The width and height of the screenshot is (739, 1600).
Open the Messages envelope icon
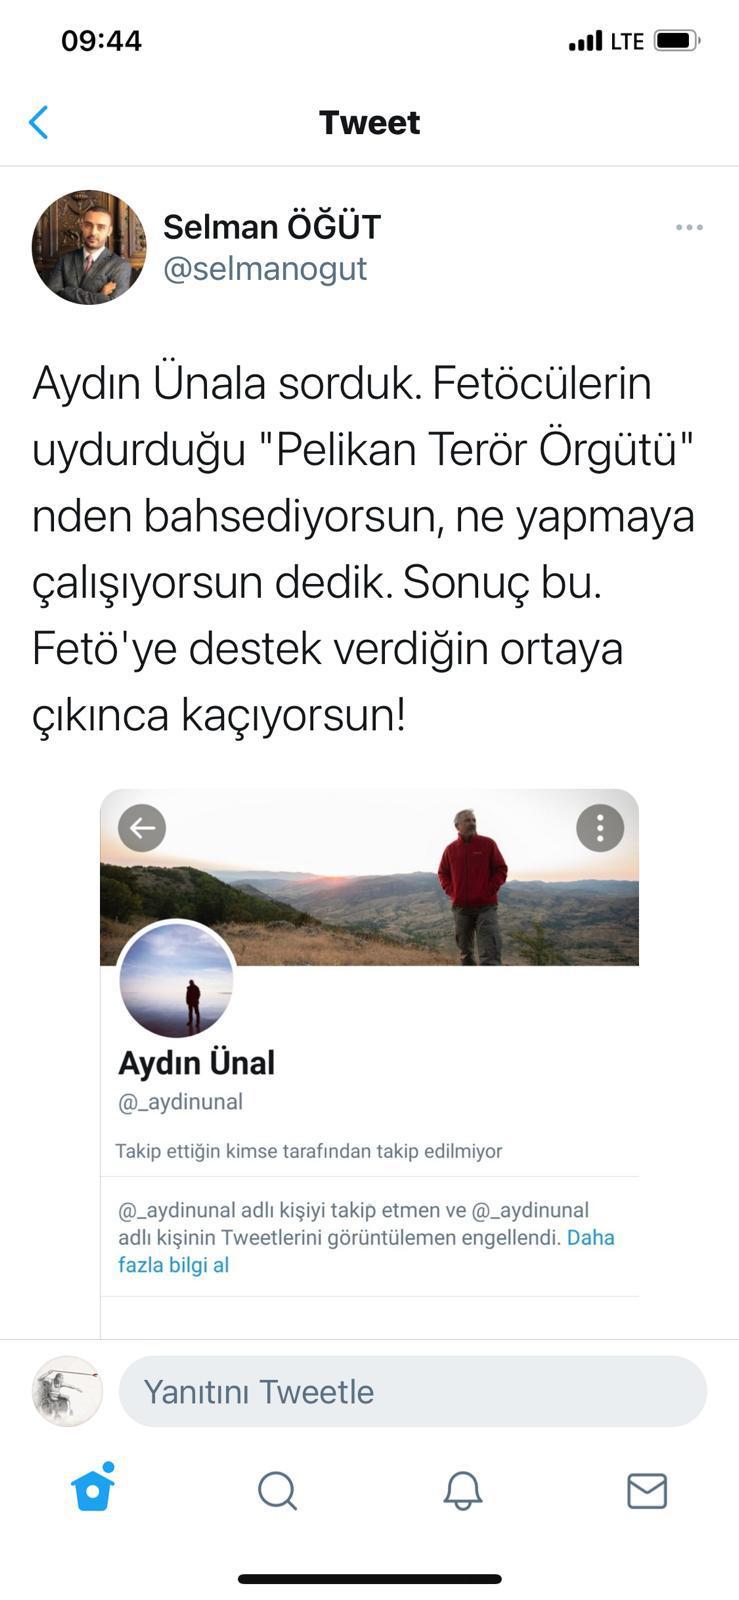coord(647,1491)
